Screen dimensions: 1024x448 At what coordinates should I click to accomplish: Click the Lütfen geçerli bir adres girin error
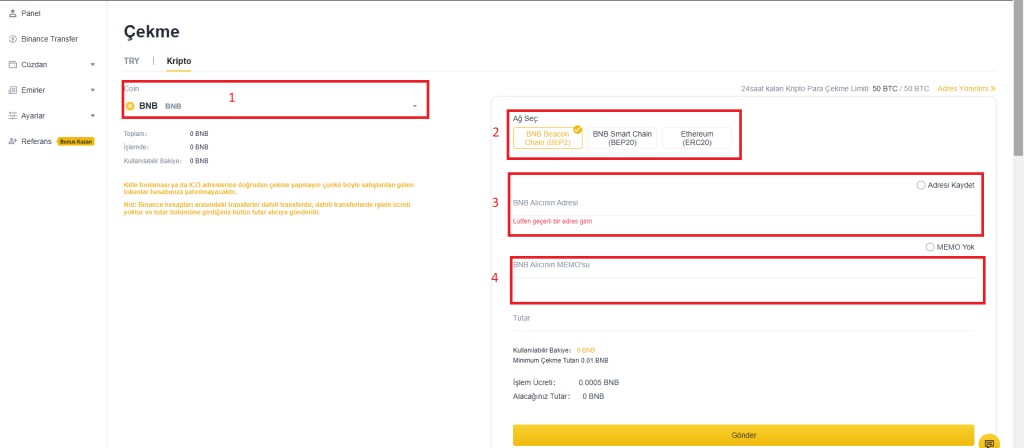(x=552, y=221)
